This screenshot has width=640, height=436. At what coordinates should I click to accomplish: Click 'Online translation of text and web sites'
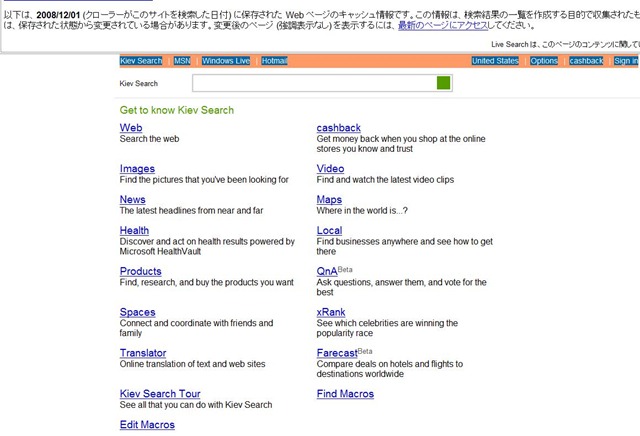tap(192, 364)
